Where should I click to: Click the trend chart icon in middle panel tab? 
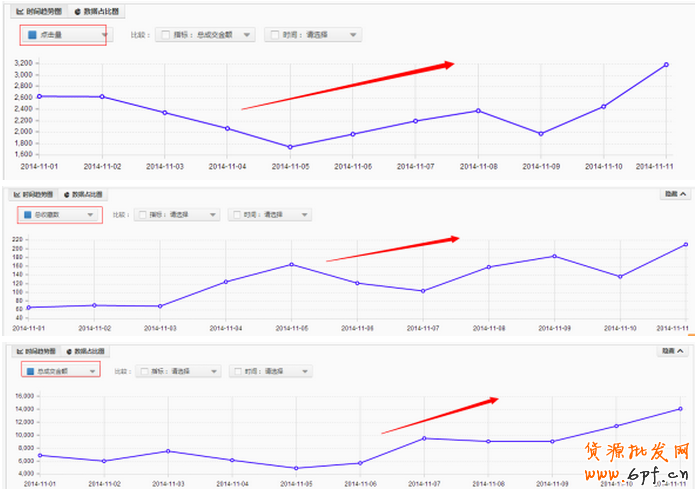[17, 195]
